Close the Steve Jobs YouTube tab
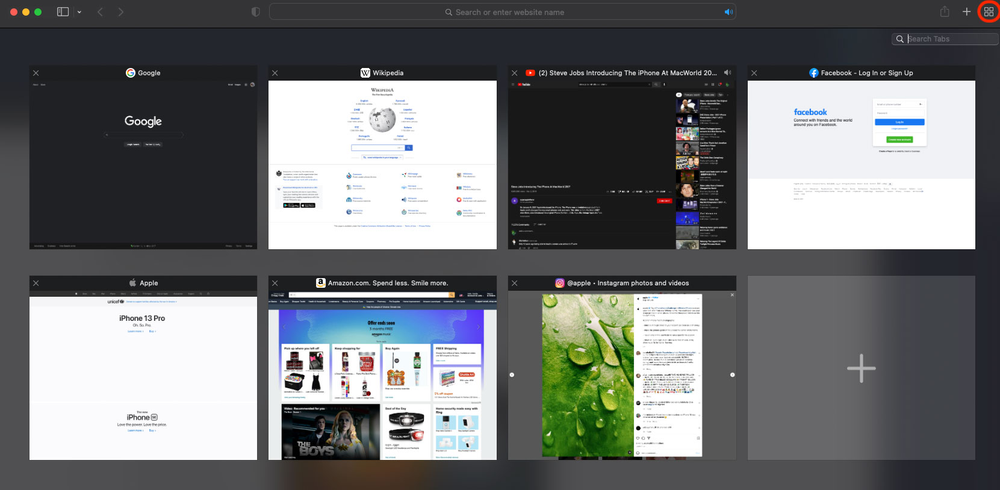1000x490 pixels. [x=514, y=73]
